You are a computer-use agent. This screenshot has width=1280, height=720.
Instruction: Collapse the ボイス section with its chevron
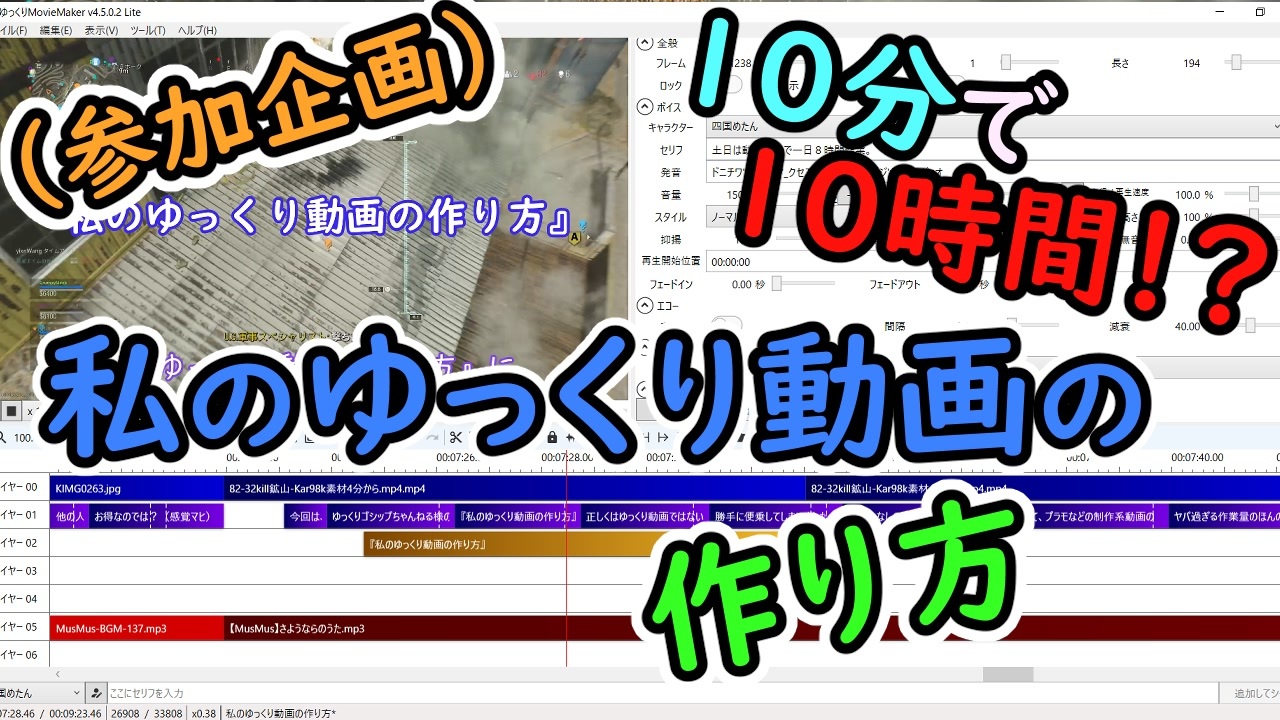(x=643, y=107)
